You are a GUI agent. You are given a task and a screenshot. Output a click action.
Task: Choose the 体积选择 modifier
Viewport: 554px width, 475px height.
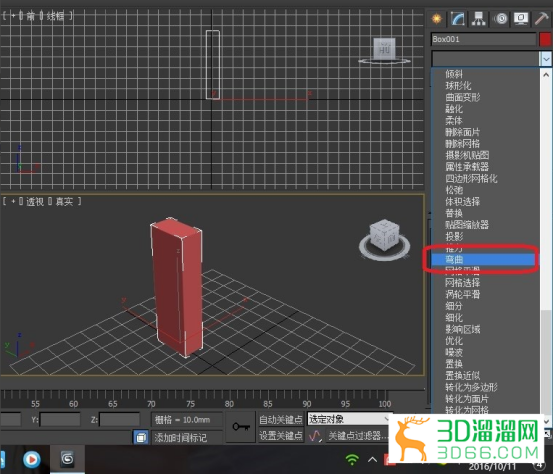pyautogui.click(x=462, y=202)
